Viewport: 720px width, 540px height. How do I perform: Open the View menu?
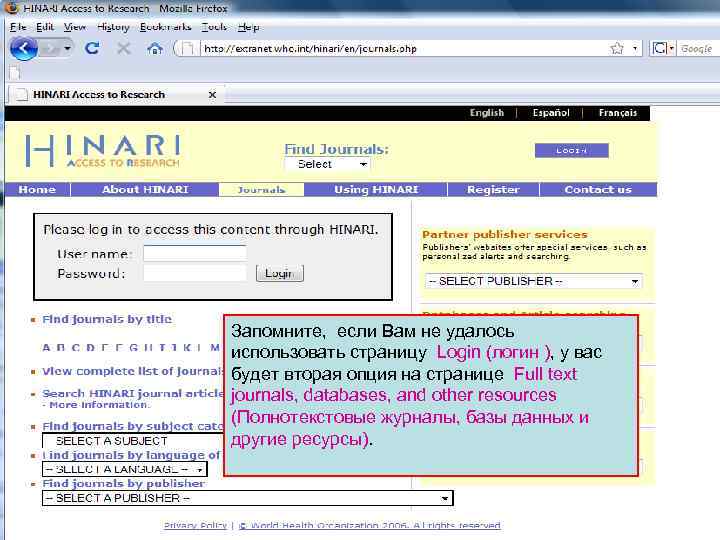[75, 27]
